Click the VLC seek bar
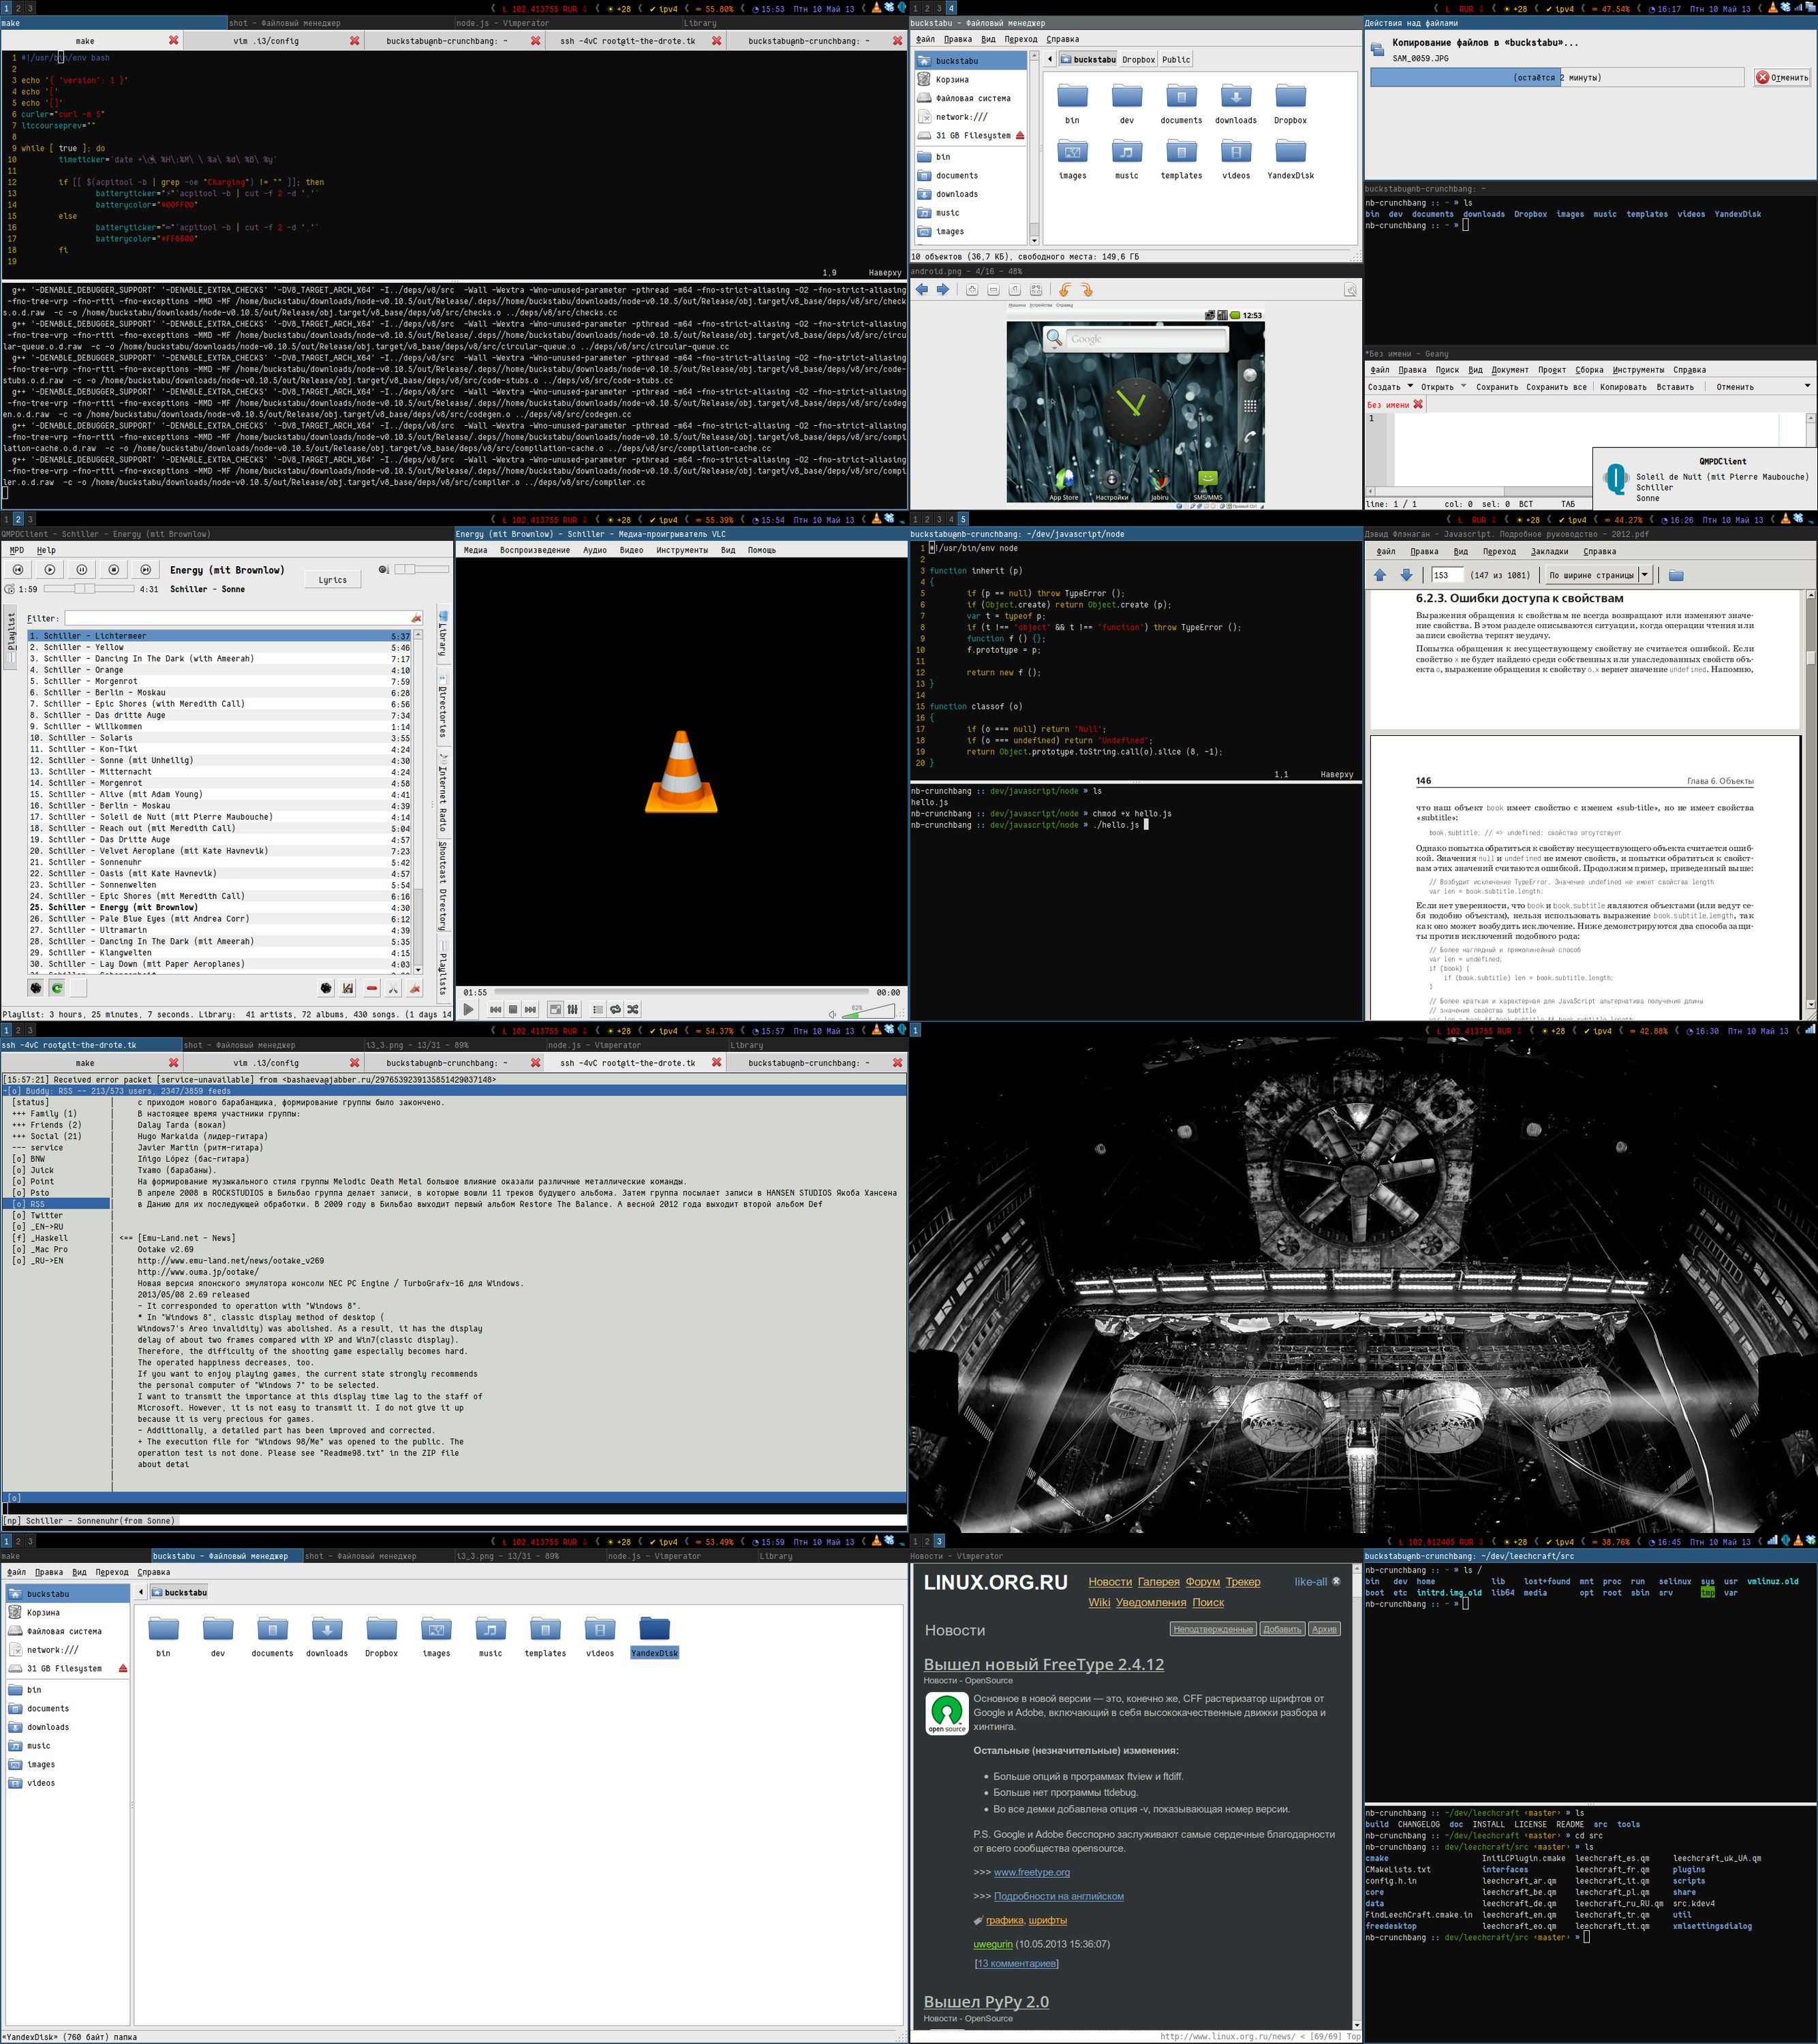Image resolution: width=1818 pixels, height=2044 pixels. click(682, 992)
